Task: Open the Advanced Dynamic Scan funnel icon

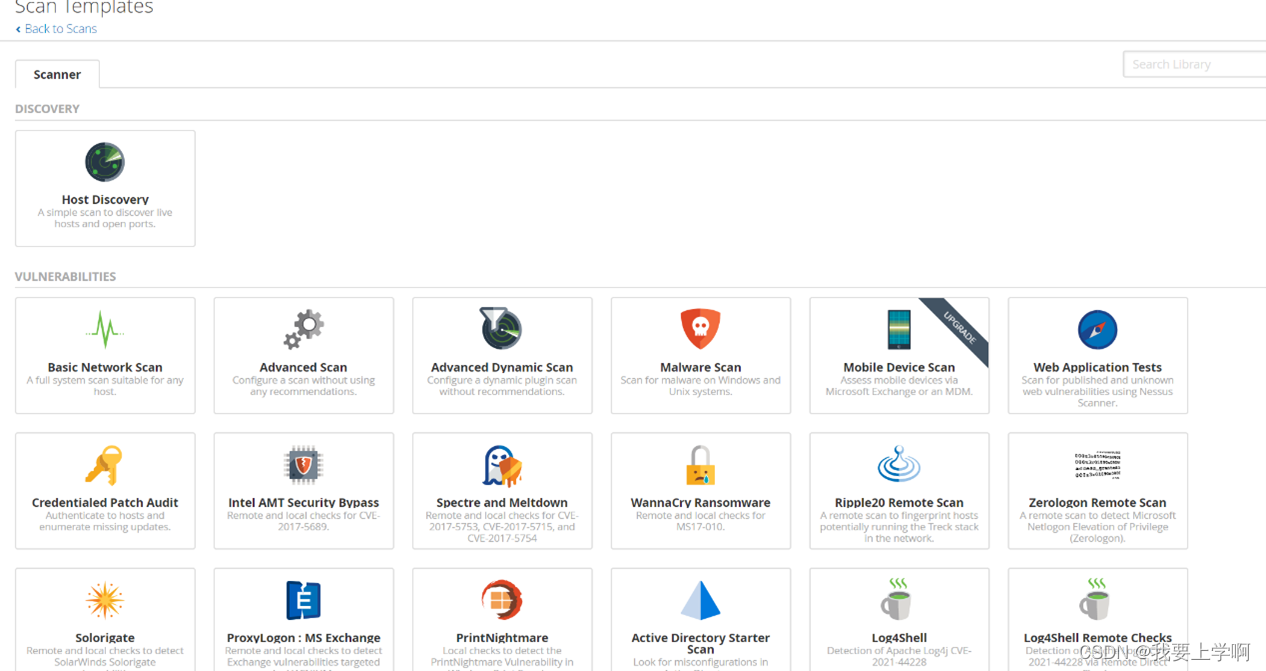Action: [502, 329]
